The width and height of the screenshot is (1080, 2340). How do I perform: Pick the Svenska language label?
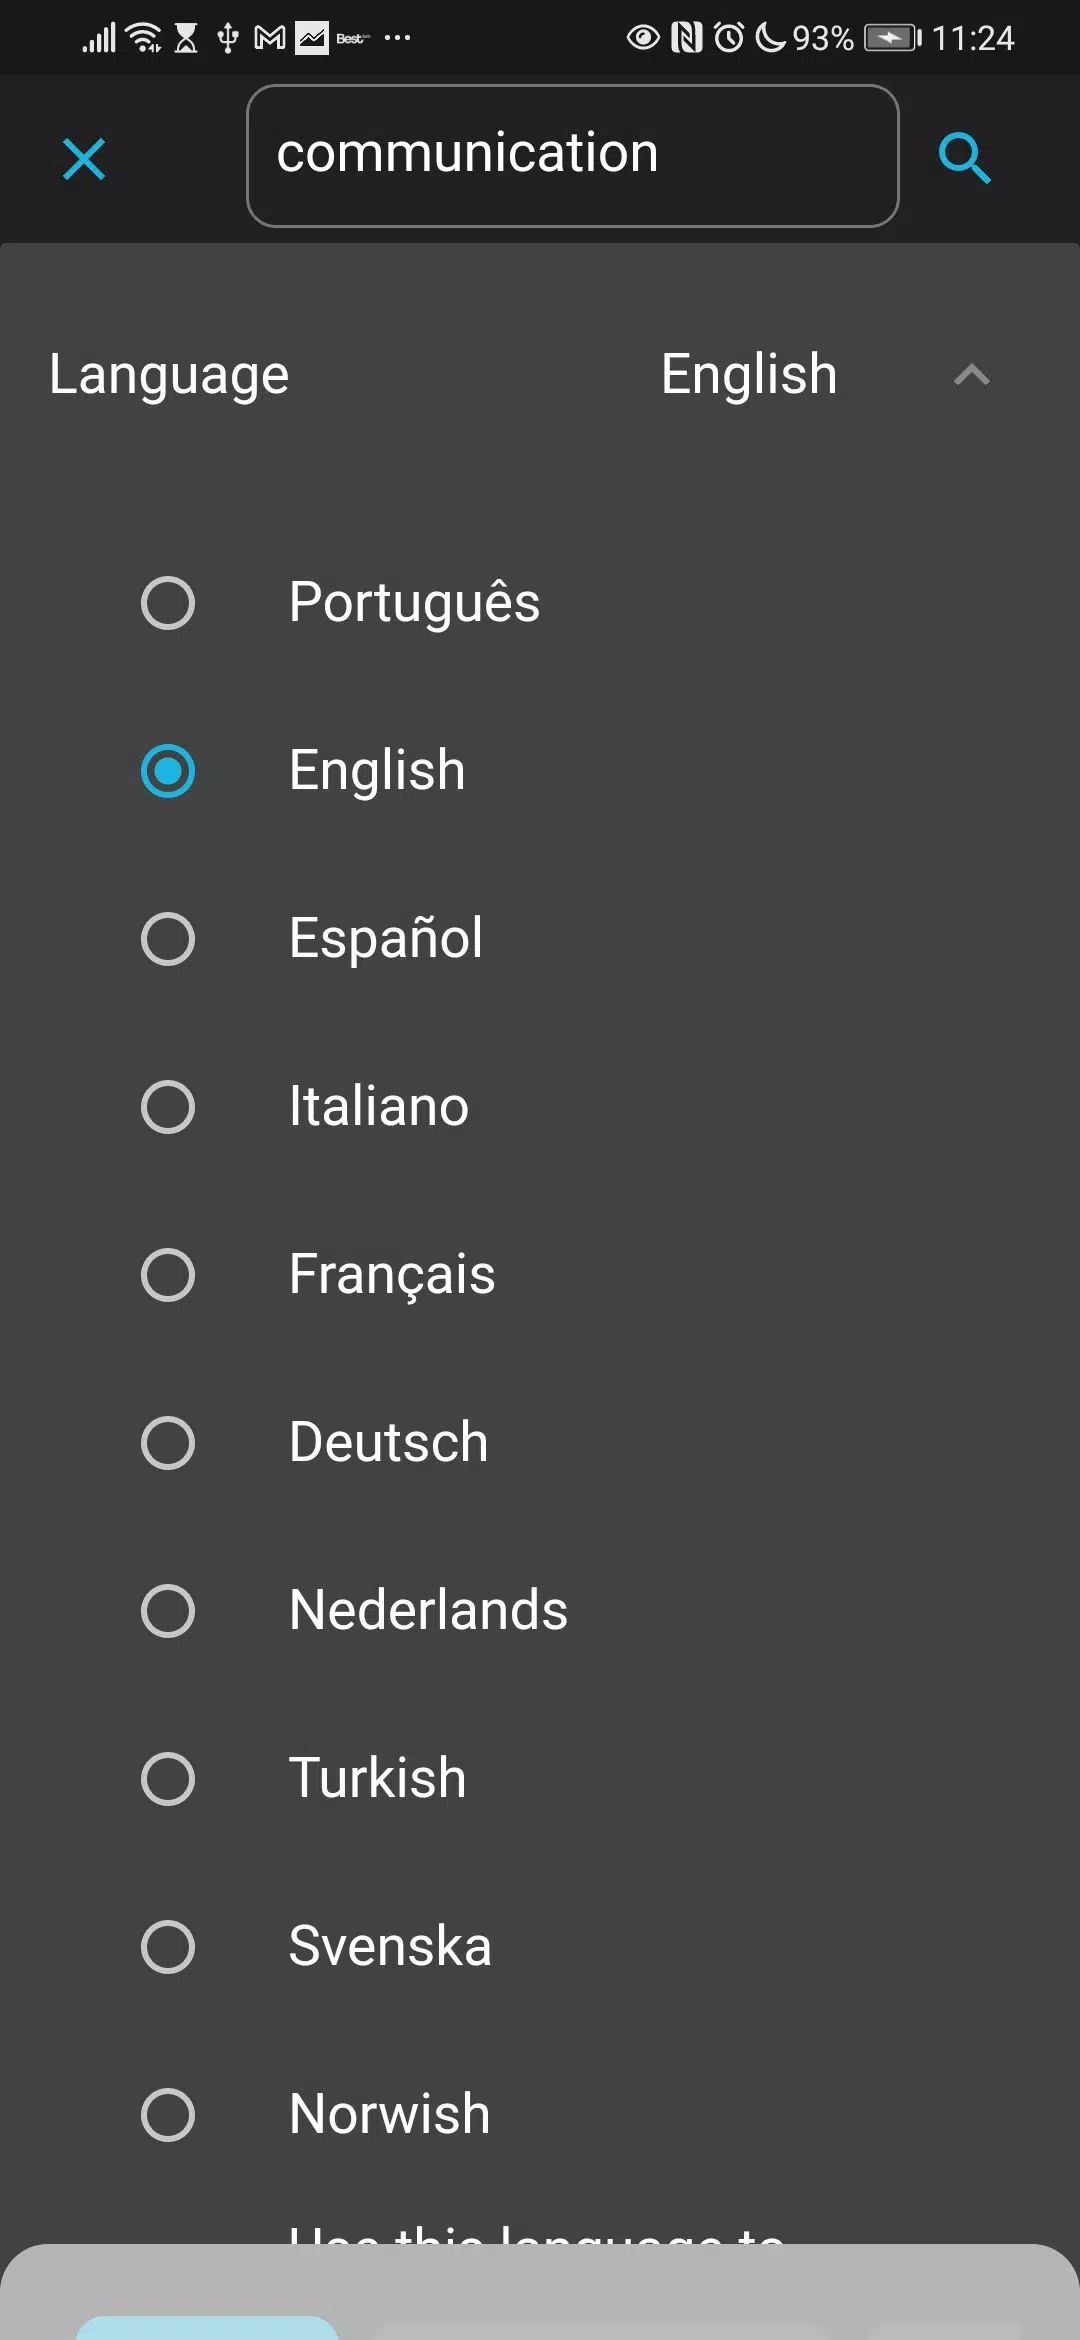pyautogui.click(x=390, y=1946)
